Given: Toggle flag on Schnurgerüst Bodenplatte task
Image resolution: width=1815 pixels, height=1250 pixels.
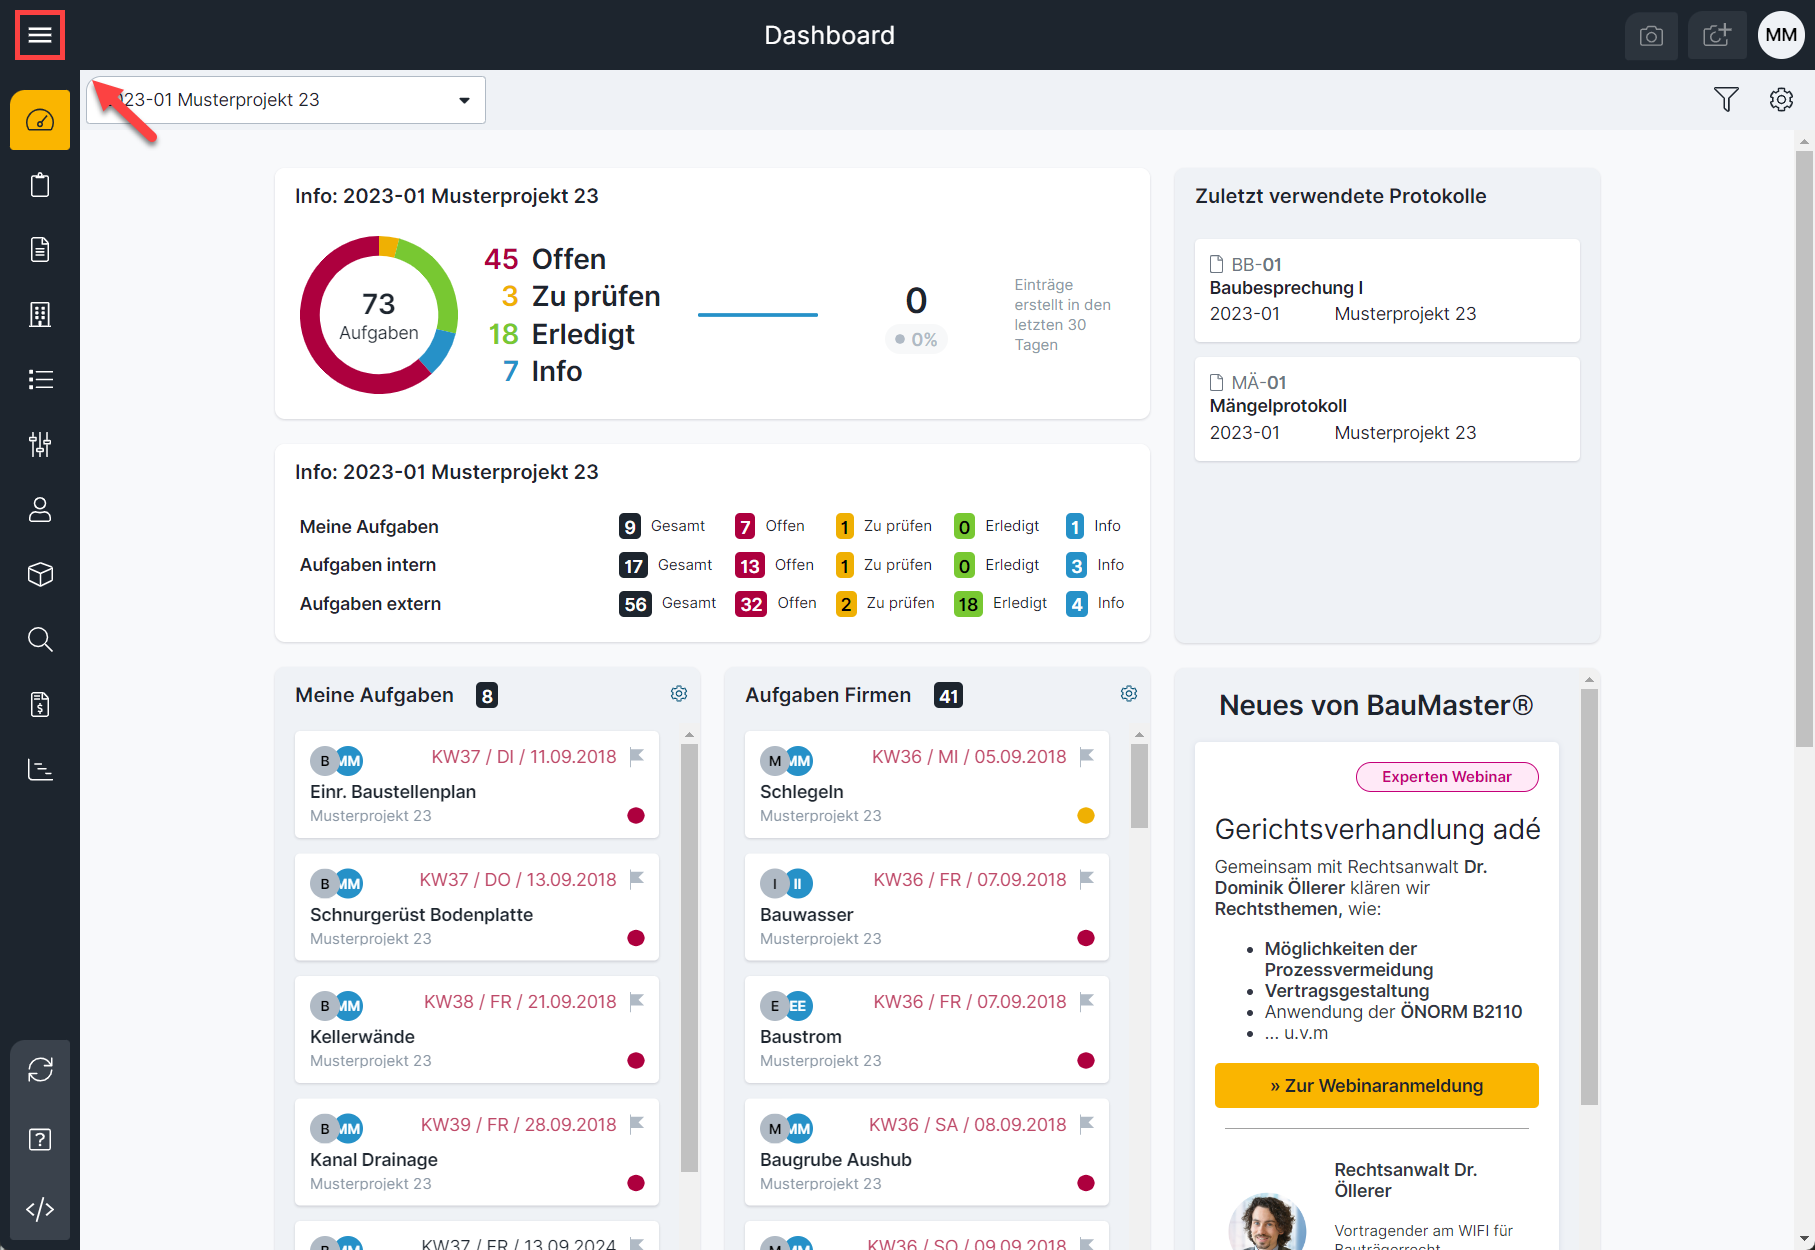Looking at the screenshot, I should coord(637,880).
